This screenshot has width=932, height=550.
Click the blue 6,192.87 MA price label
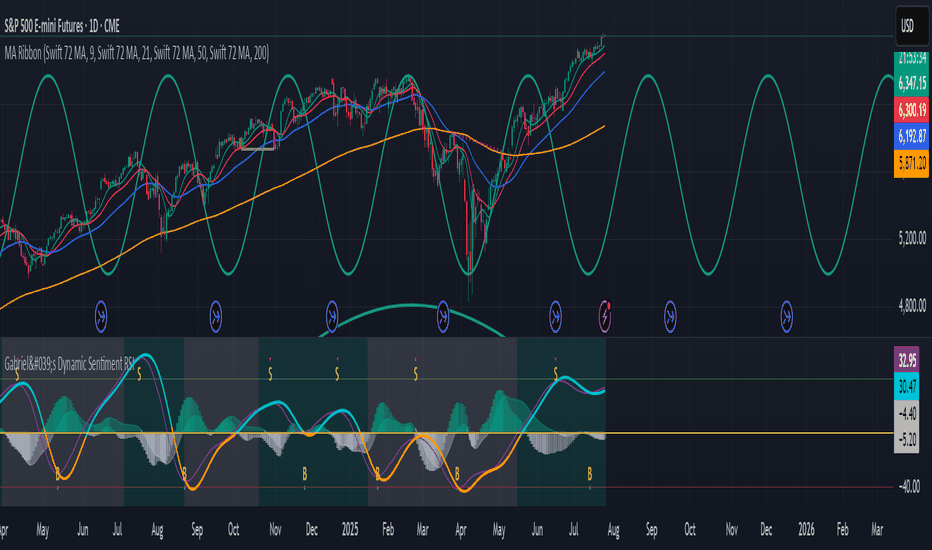click(x=911, y=136)
